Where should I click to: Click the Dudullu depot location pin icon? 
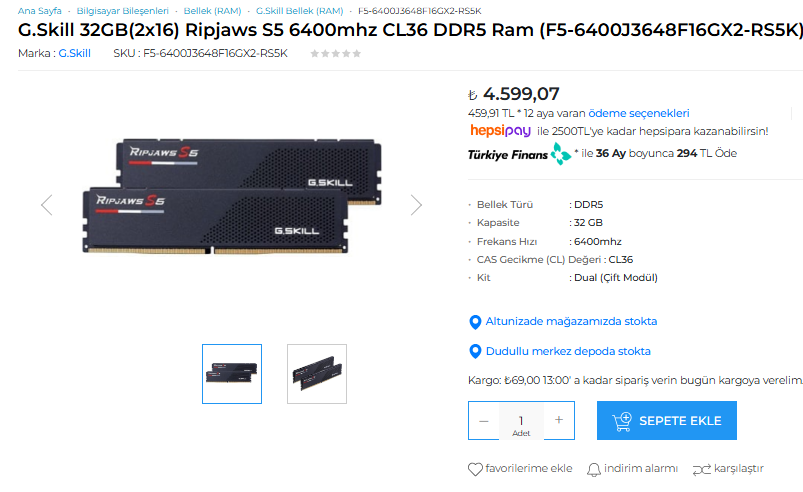tap(475, 352)
